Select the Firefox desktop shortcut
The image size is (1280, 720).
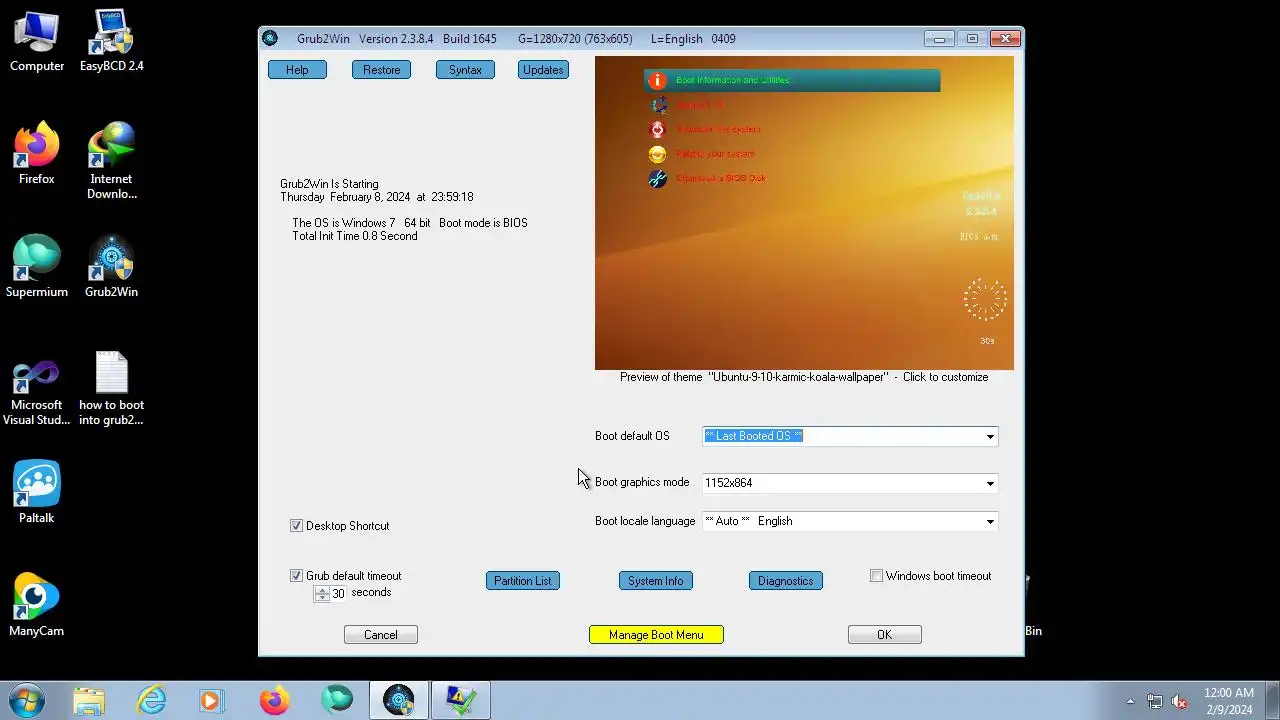[x=37, y=155]
